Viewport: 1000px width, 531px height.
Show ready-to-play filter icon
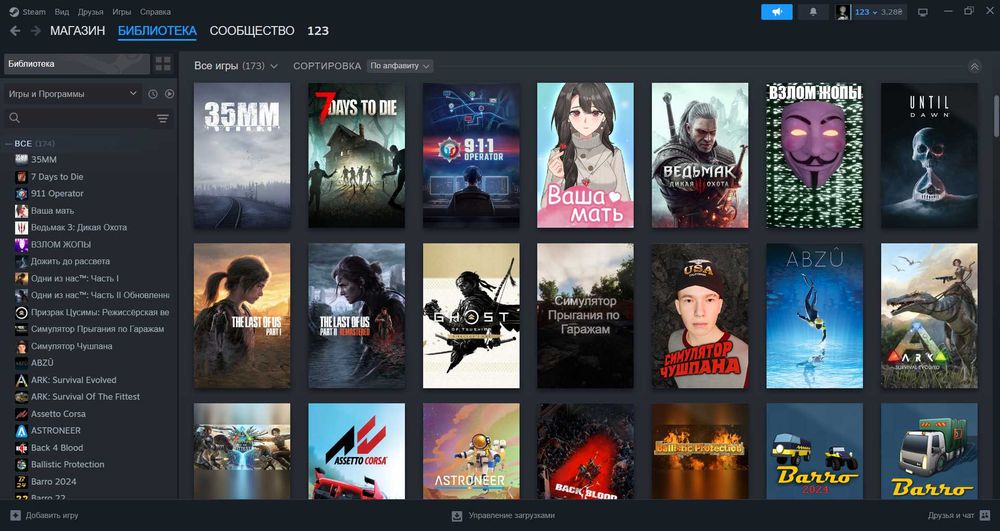(169, 94)
